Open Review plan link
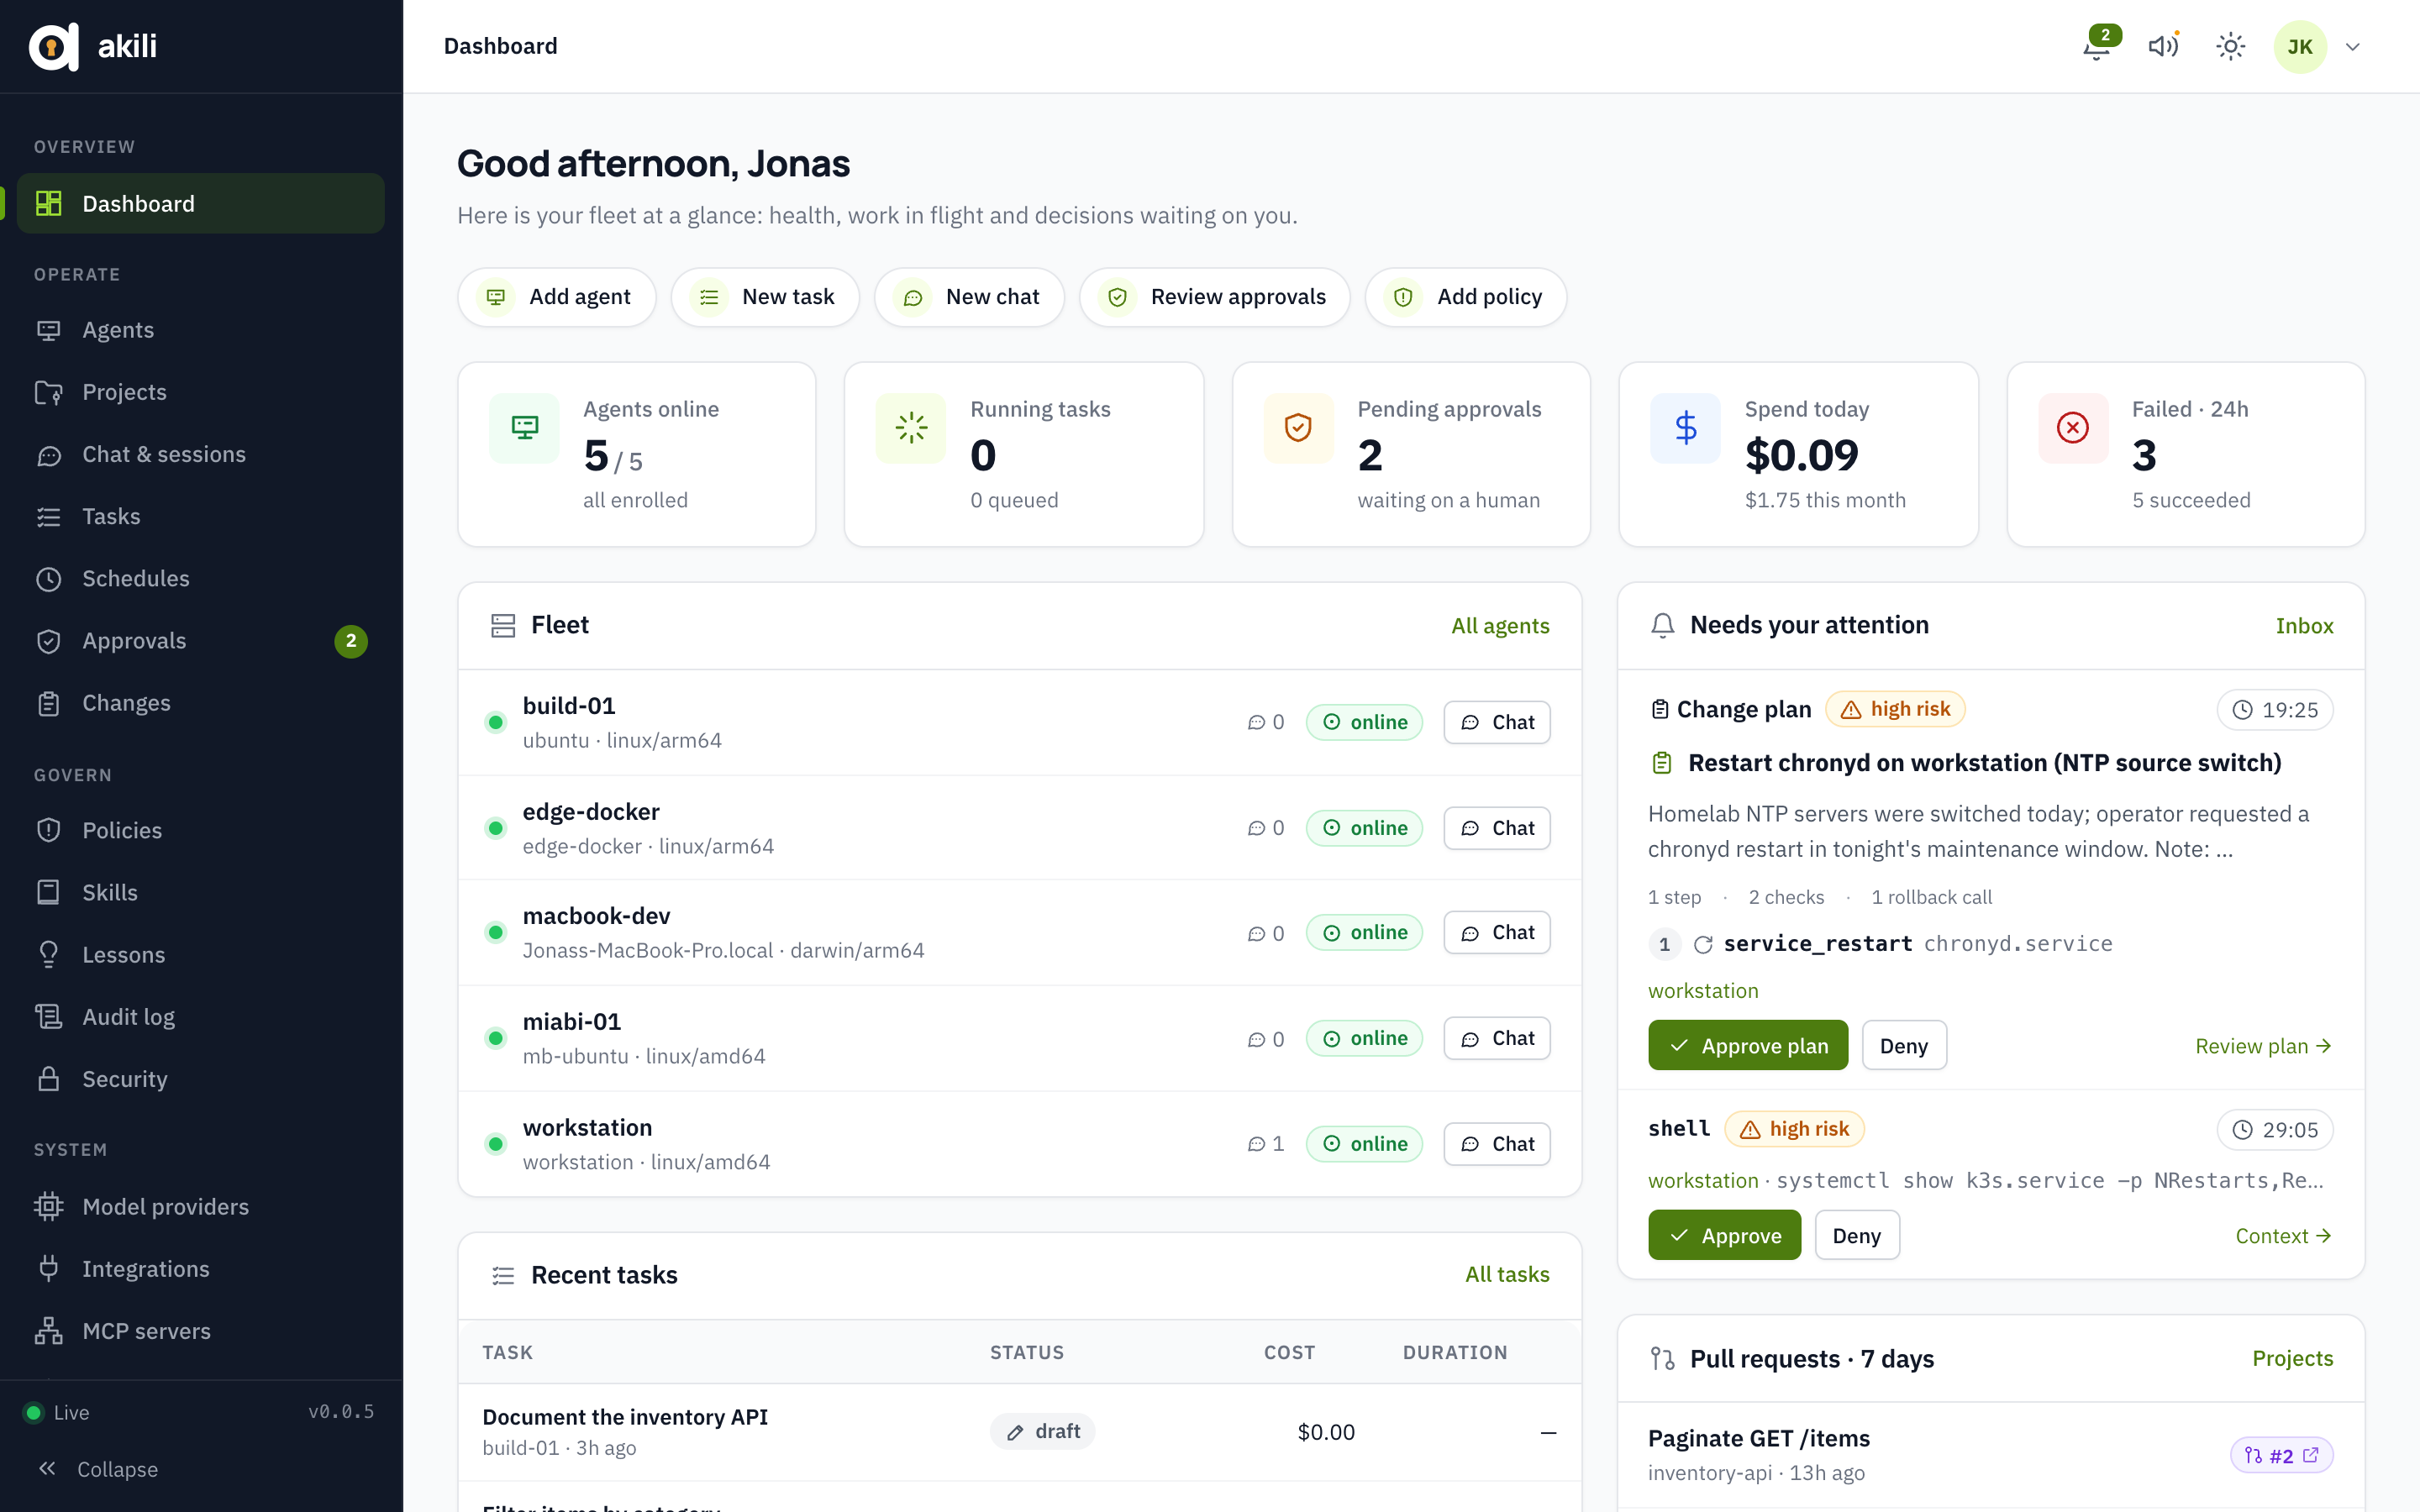Screen dimensions: 2420x1512 tap(2264, 1046)
